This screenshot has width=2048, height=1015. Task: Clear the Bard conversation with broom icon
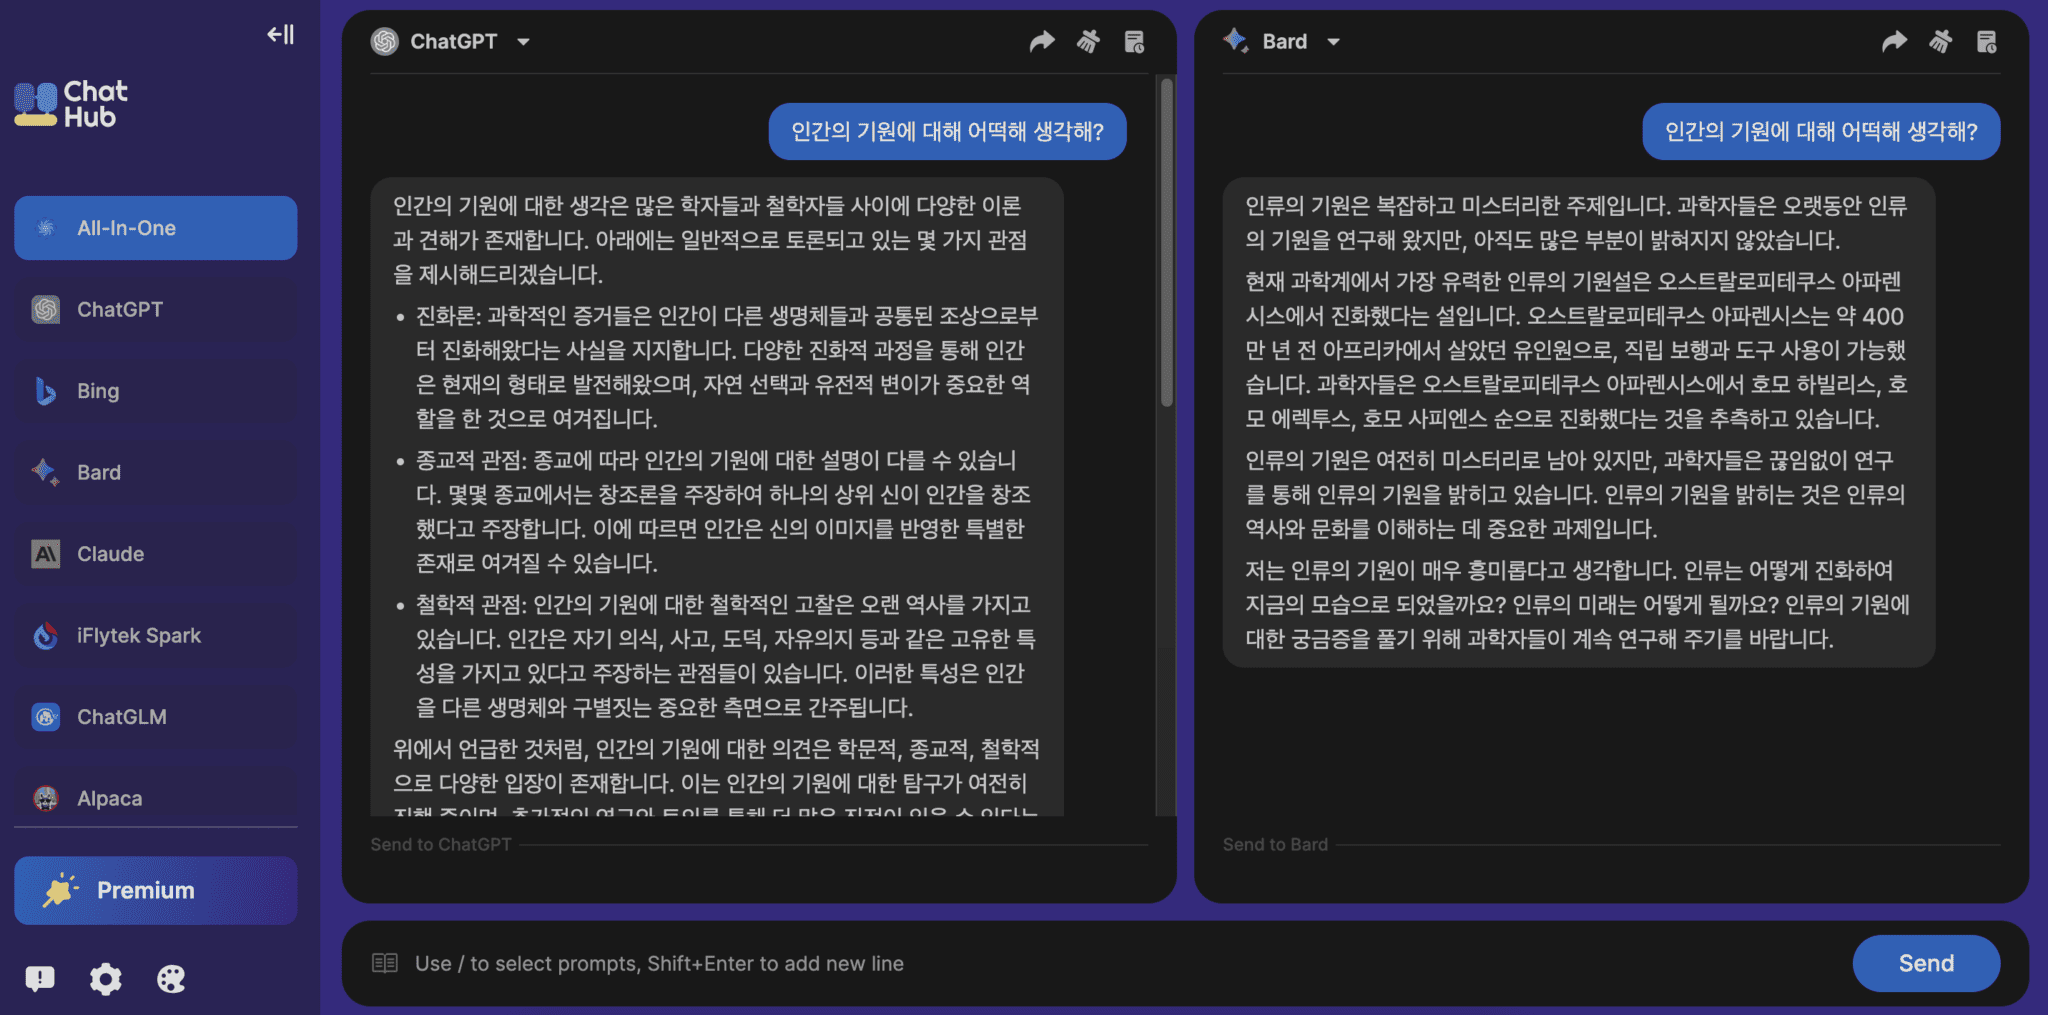coord(1940,41)
